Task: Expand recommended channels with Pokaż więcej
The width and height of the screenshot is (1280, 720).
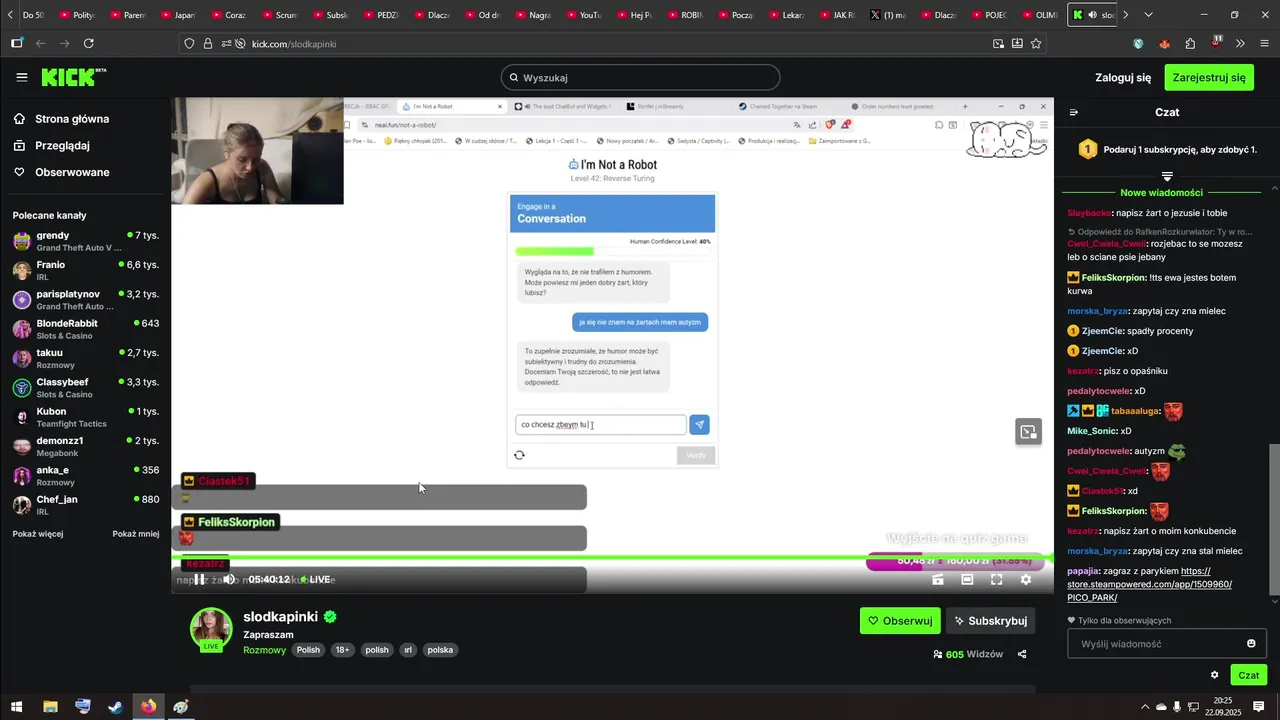Action: 38,534
